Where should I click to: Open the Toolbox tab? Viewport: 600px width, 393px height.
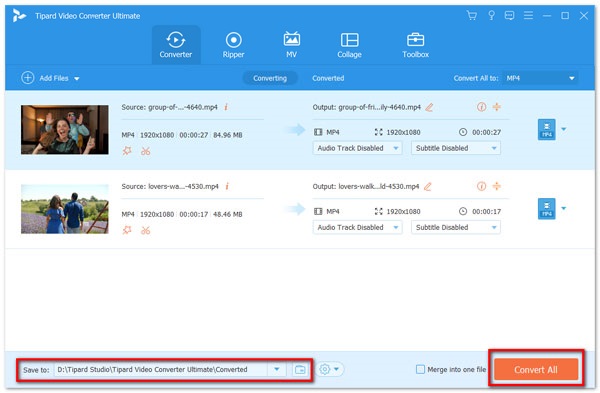[x=415, y=45]
